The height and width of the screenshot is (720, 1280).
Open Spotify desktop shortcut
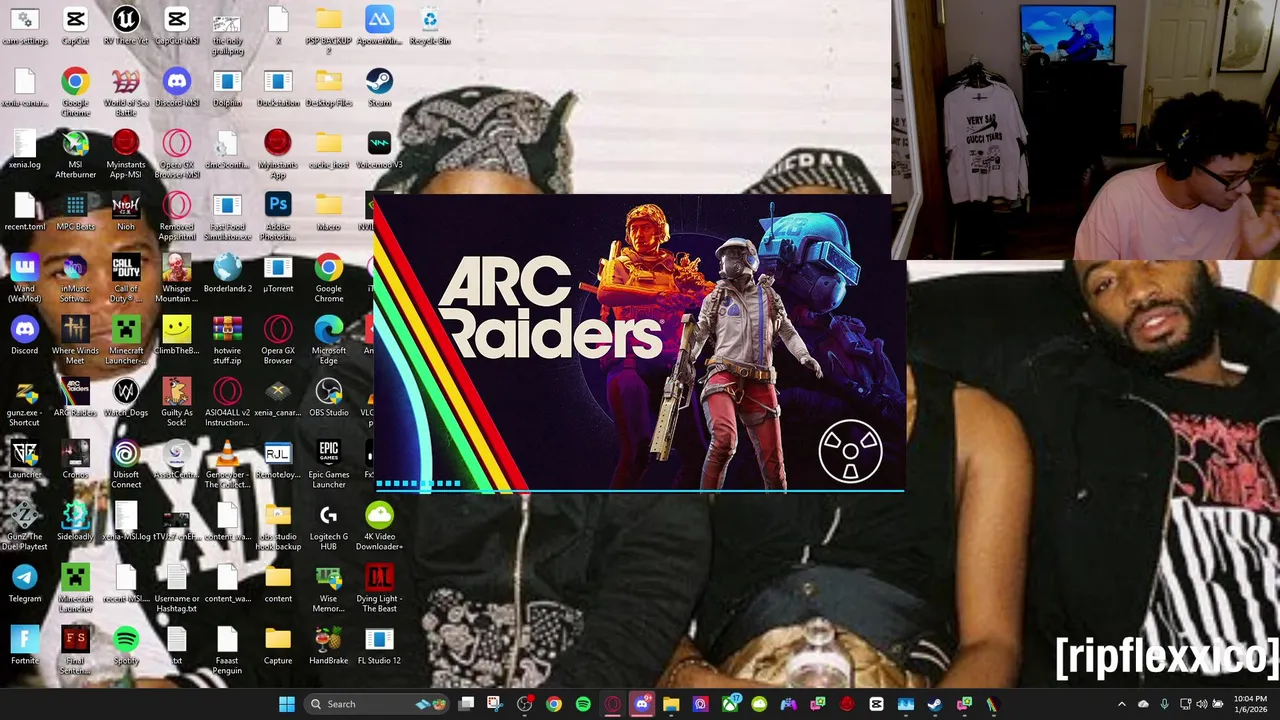click(x=126, y=646)
